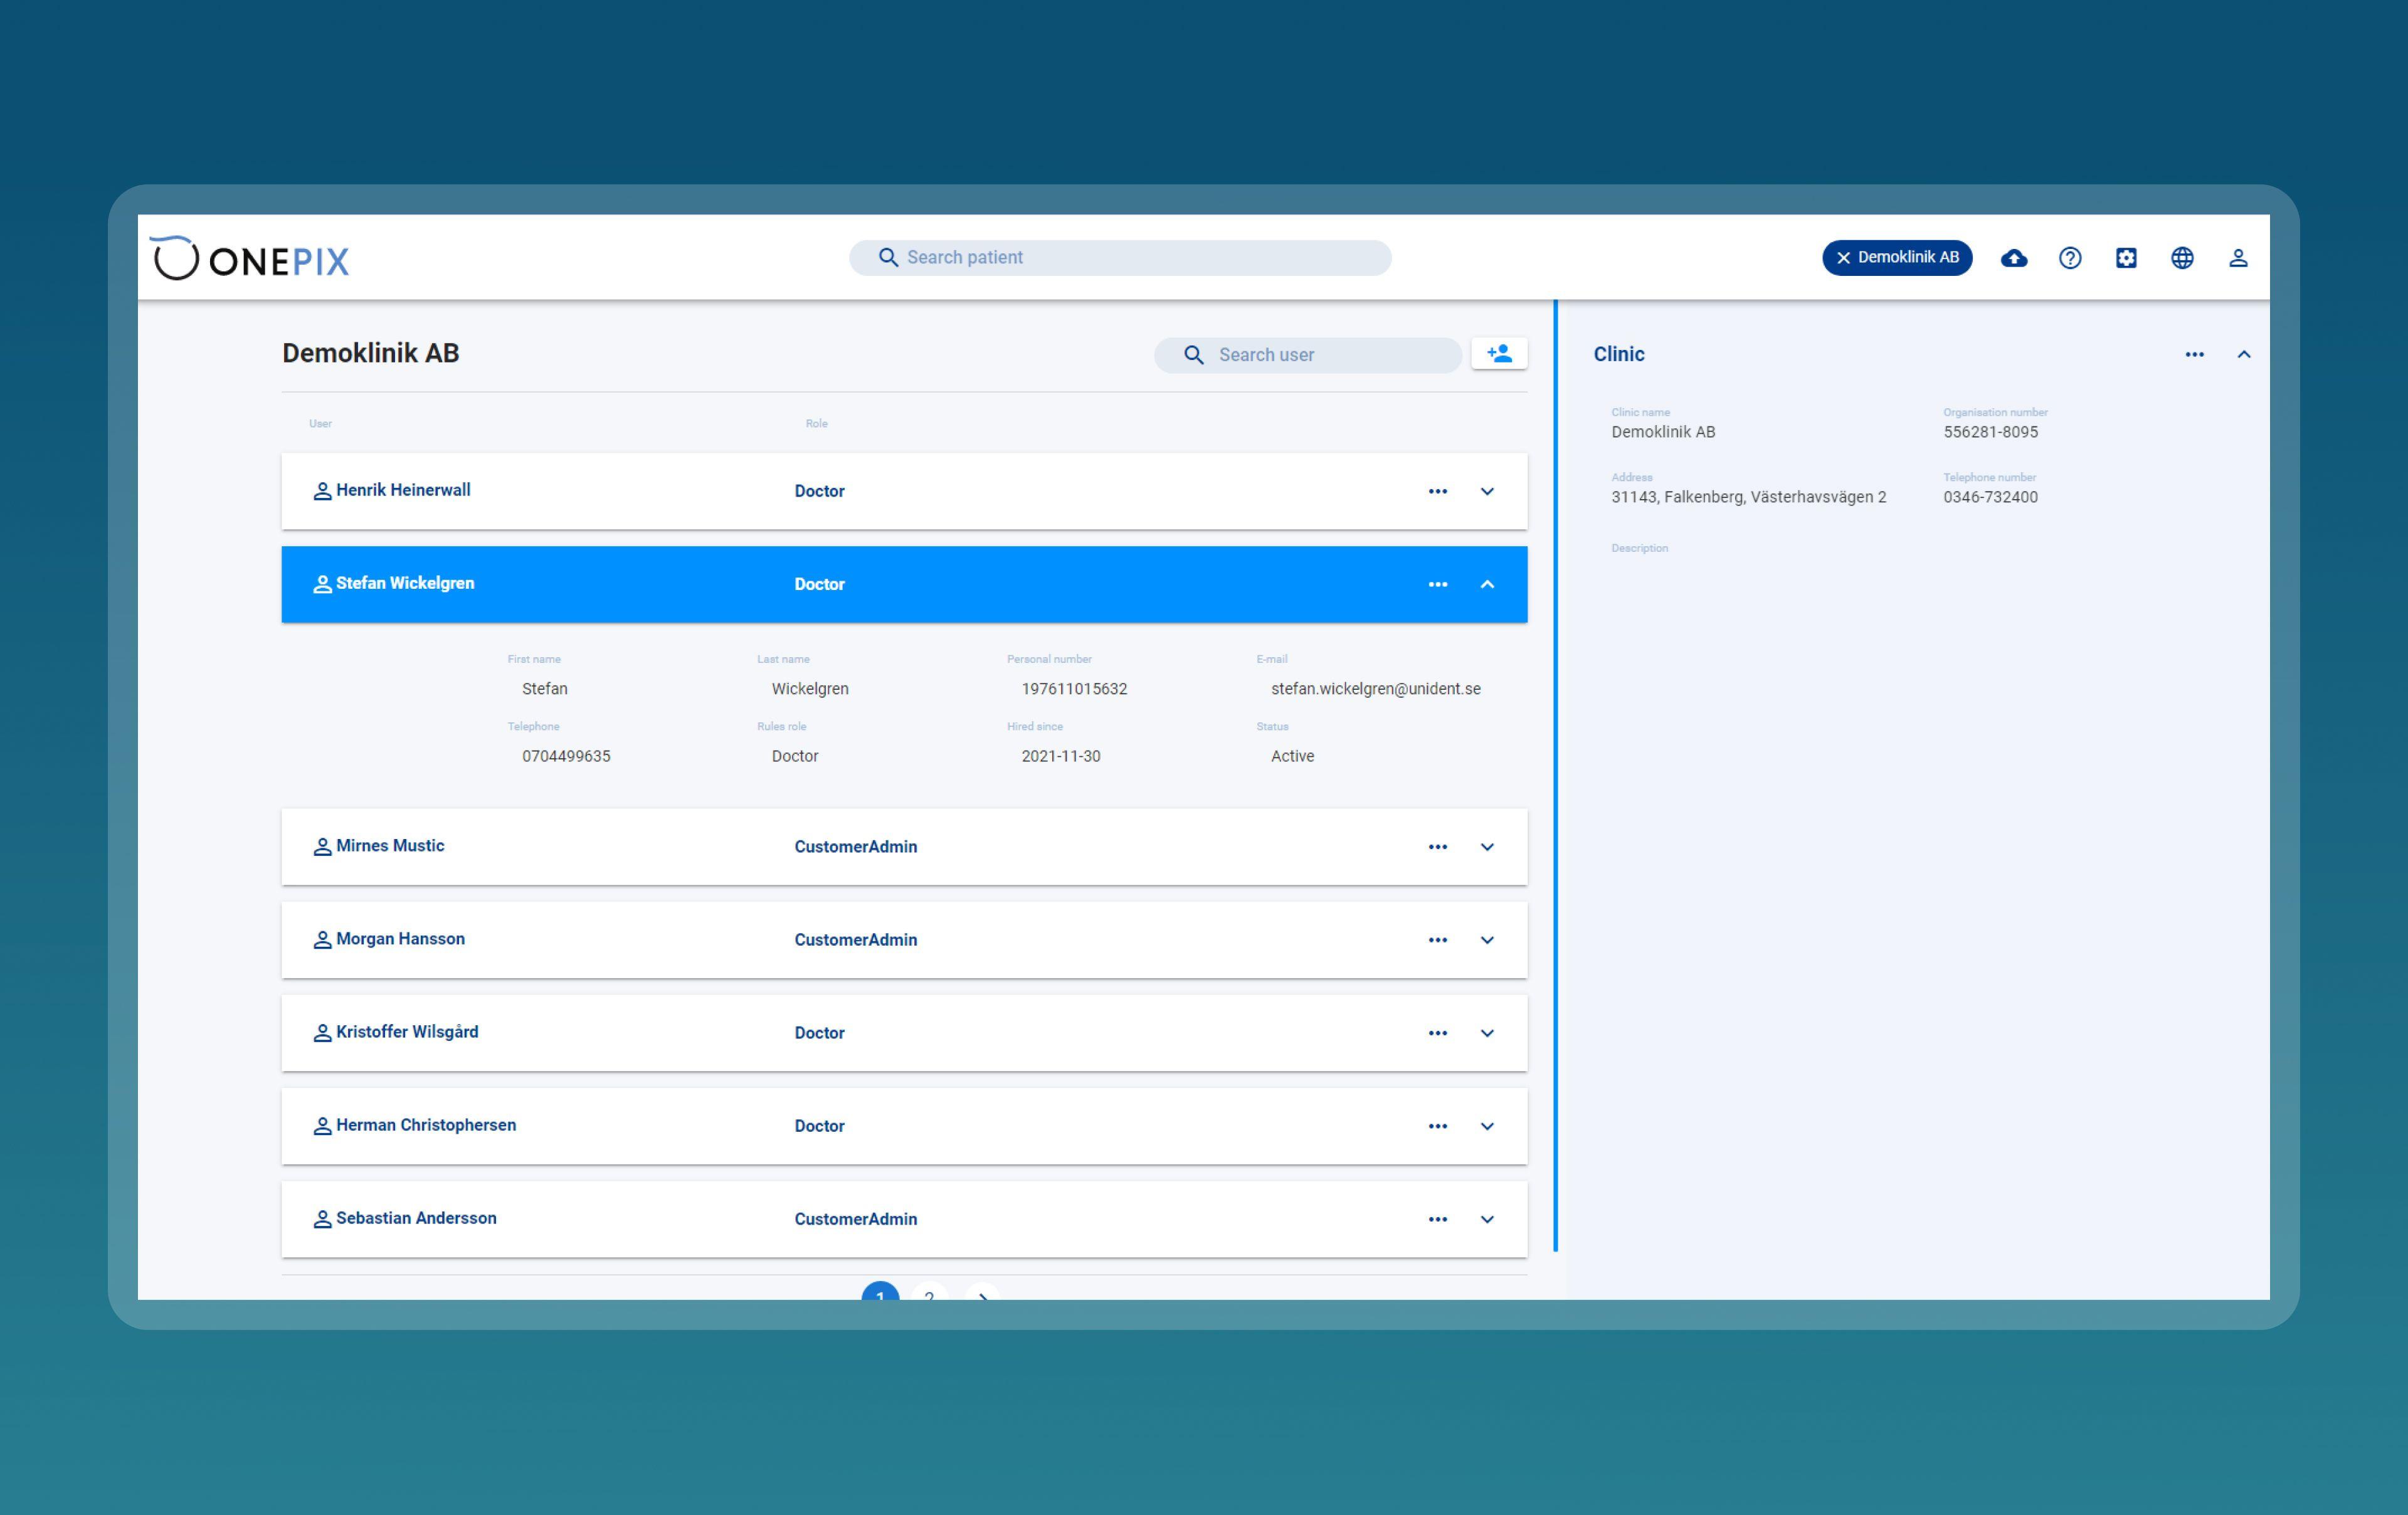Open more options for Kristoffer Wilsgård
The width and height of the screenshot is (2408, 1515).
click(1438, 1033)
